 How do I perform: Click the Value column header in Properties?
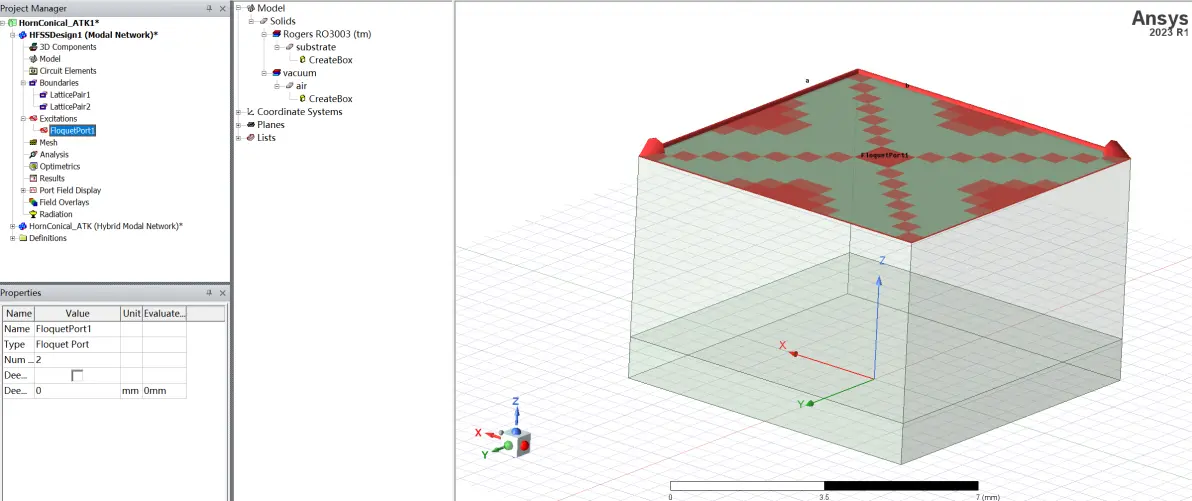(77, 313)
